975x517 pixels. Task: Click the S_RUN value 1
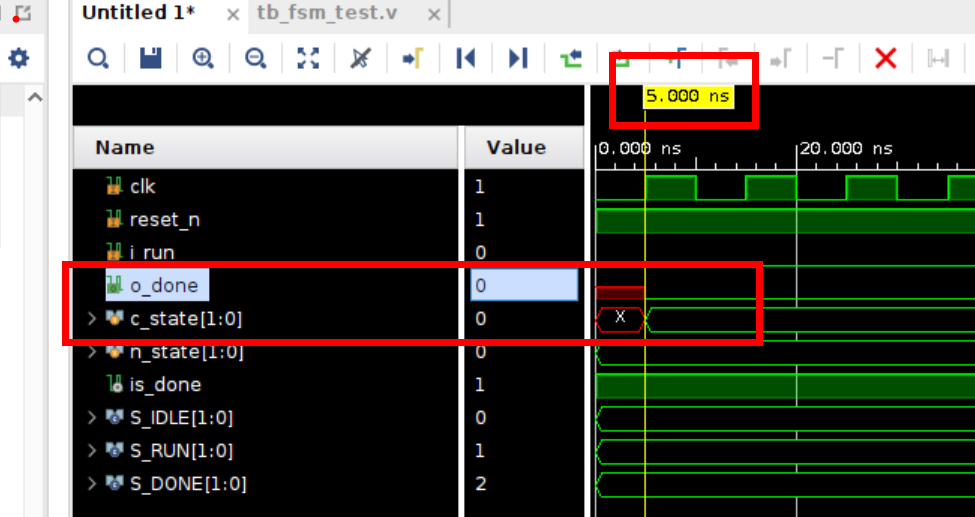(x=479, y=450)
